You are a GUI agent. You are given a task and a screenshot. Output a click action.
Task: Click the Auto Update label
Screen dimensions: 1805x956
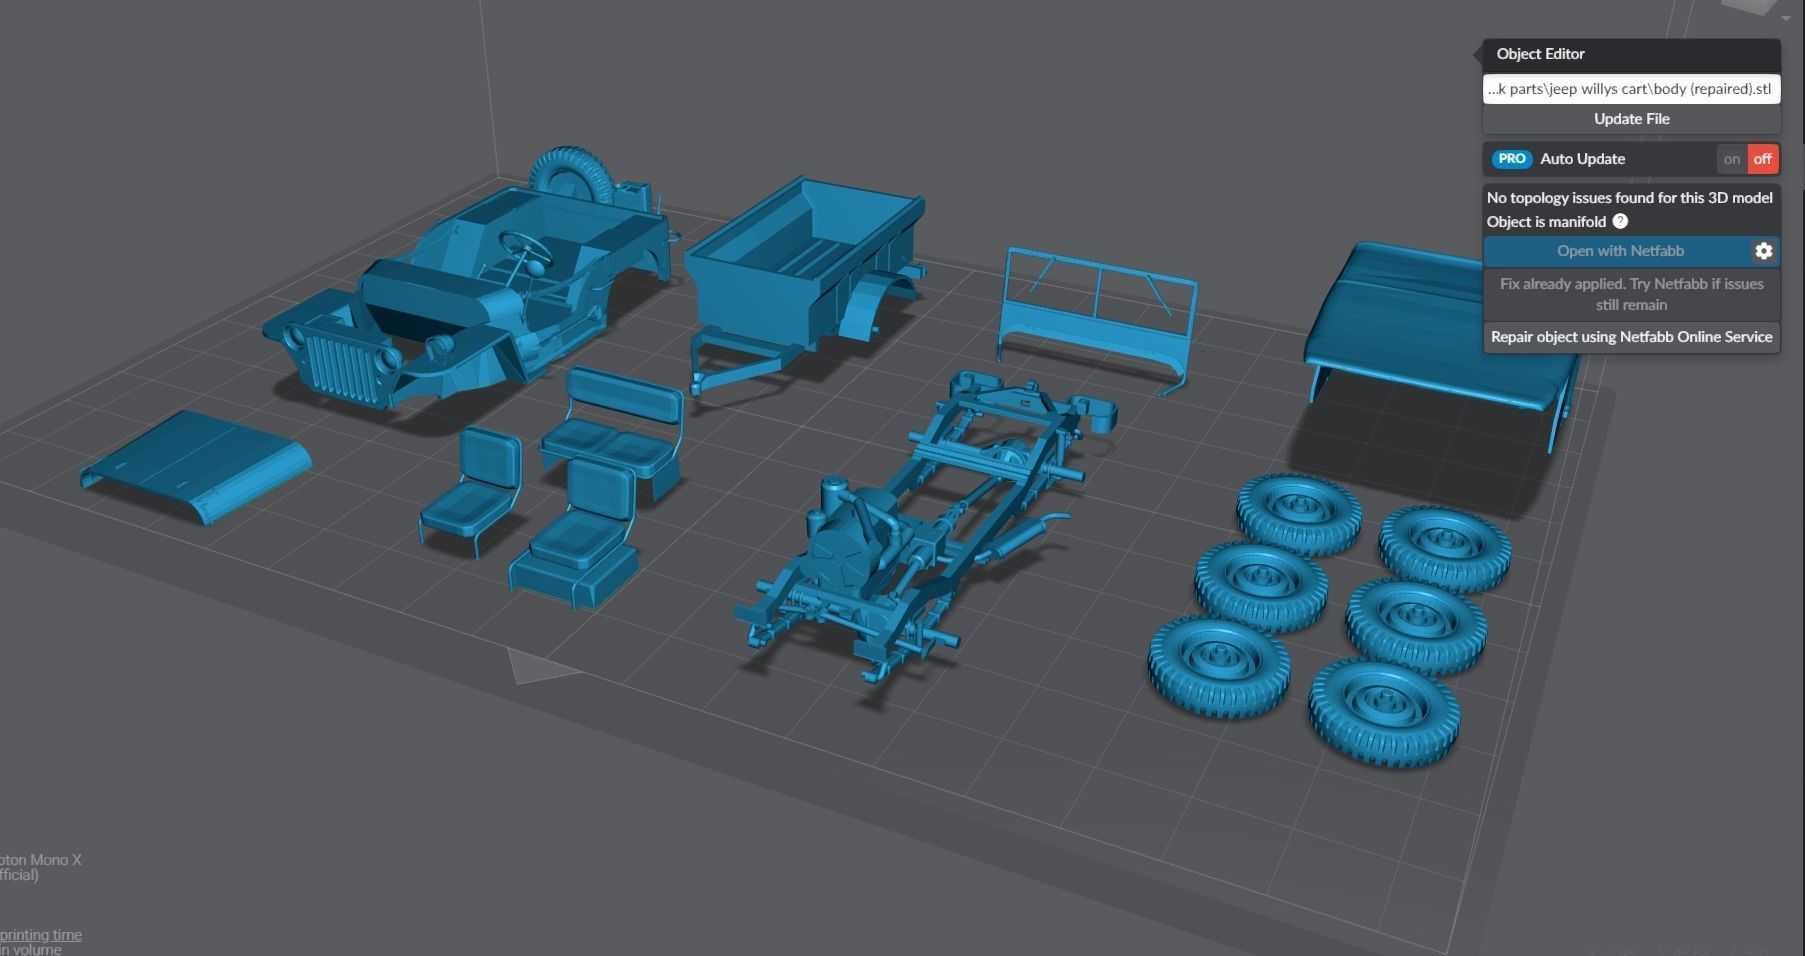[1582, 159]
